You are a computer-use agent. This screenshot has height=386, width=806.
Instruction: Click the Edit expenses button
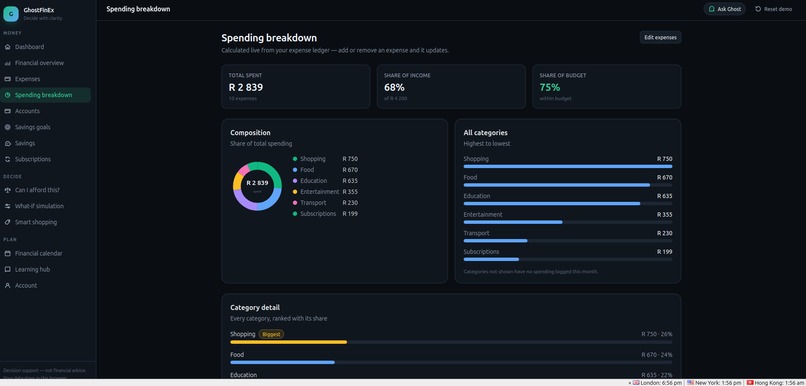(x=660, y=38)
